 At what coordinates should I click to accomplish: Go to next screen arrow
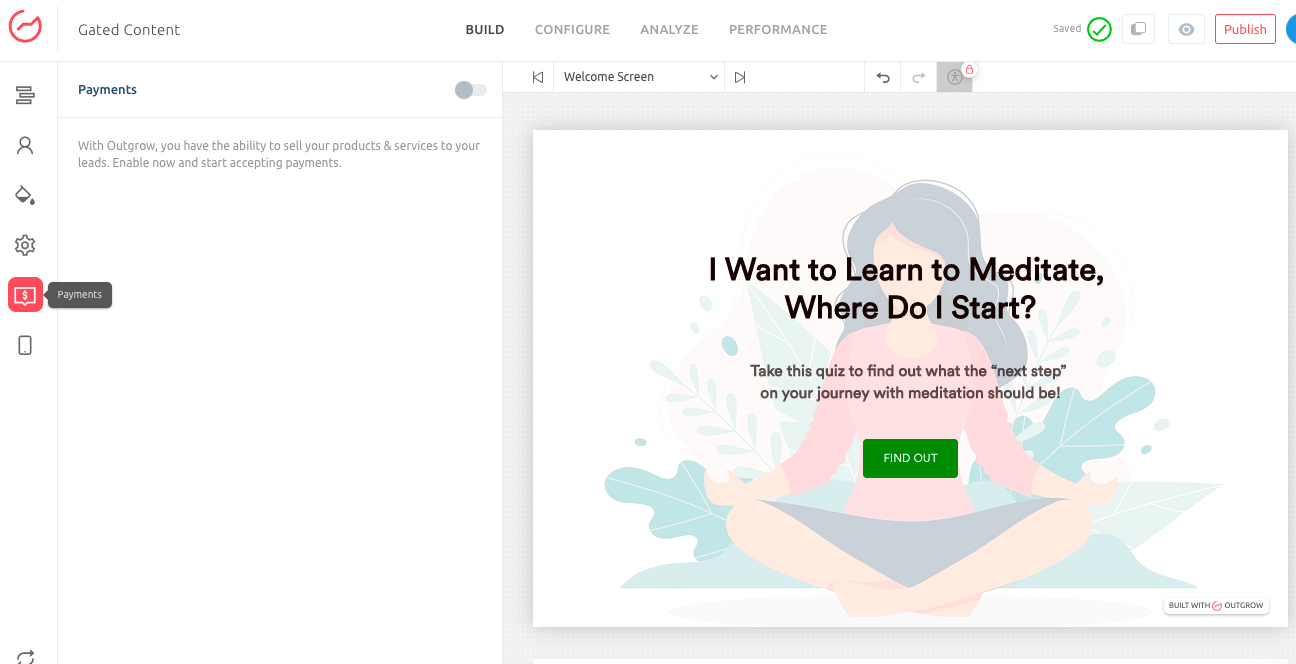coord(740,77)
